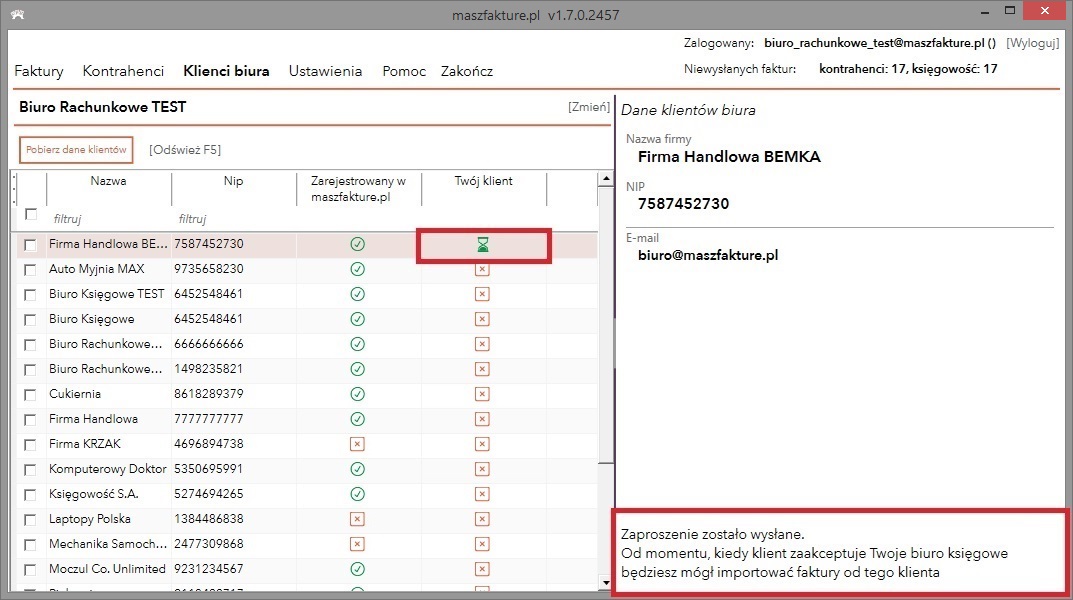This screenshot has width=1073, height=600.
Task: Click Pobierz dane klientów button
Action: tap(76, 150)
